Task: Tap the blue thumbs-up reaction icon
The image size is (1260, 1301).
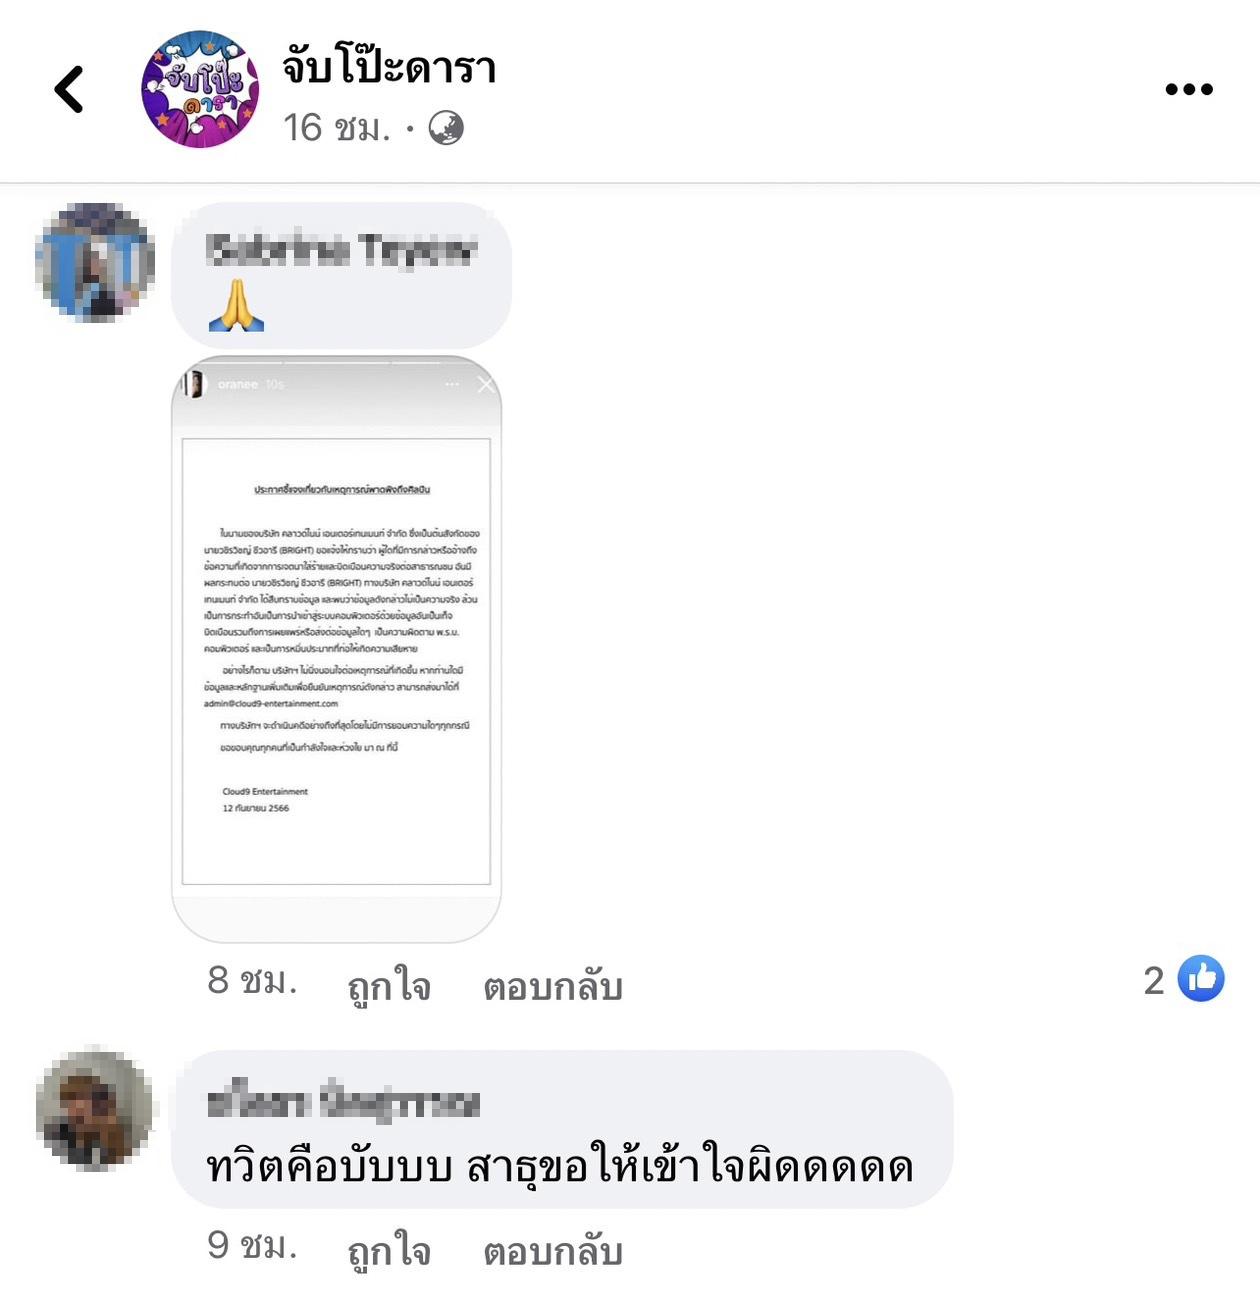Action: (1201, 978)
